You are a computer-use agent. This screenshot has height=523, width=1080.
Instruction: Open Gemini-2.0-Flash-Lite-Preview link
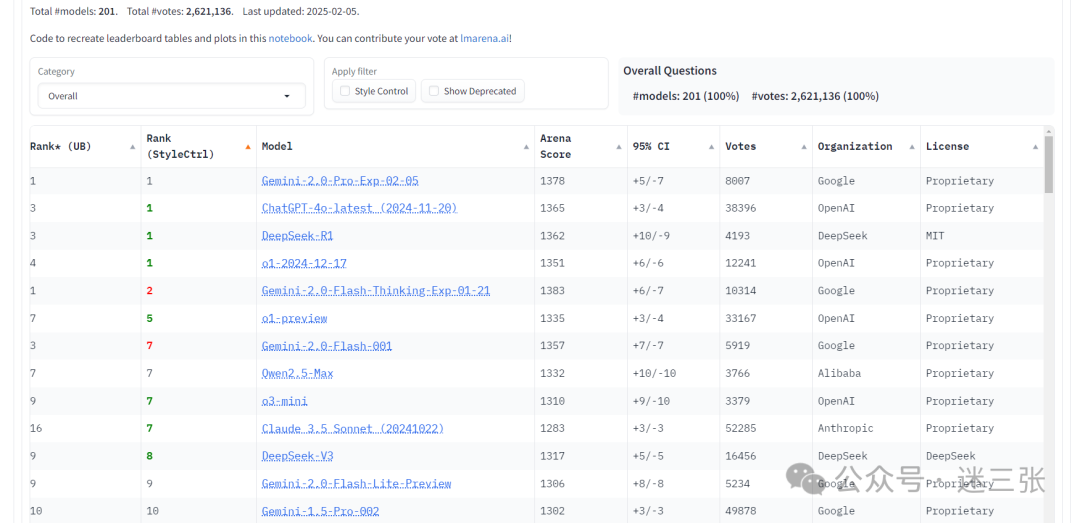(357, 484)
